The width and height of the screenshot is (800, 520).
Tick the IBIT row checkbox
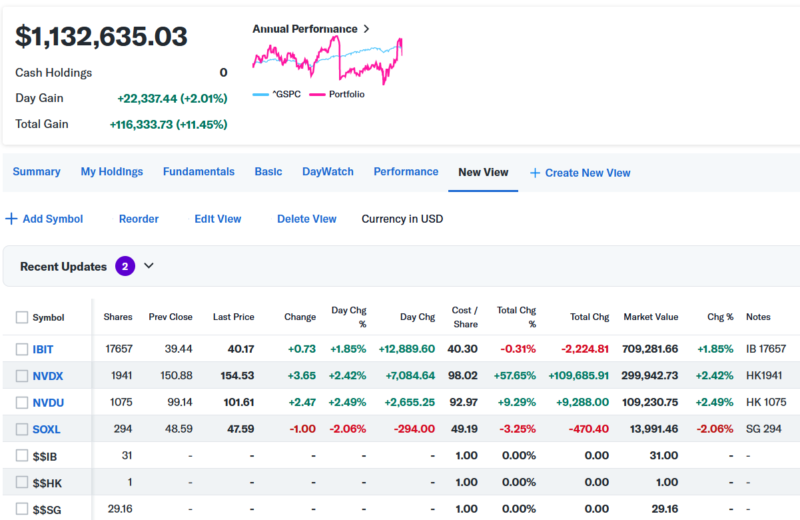tap(22, 349)
